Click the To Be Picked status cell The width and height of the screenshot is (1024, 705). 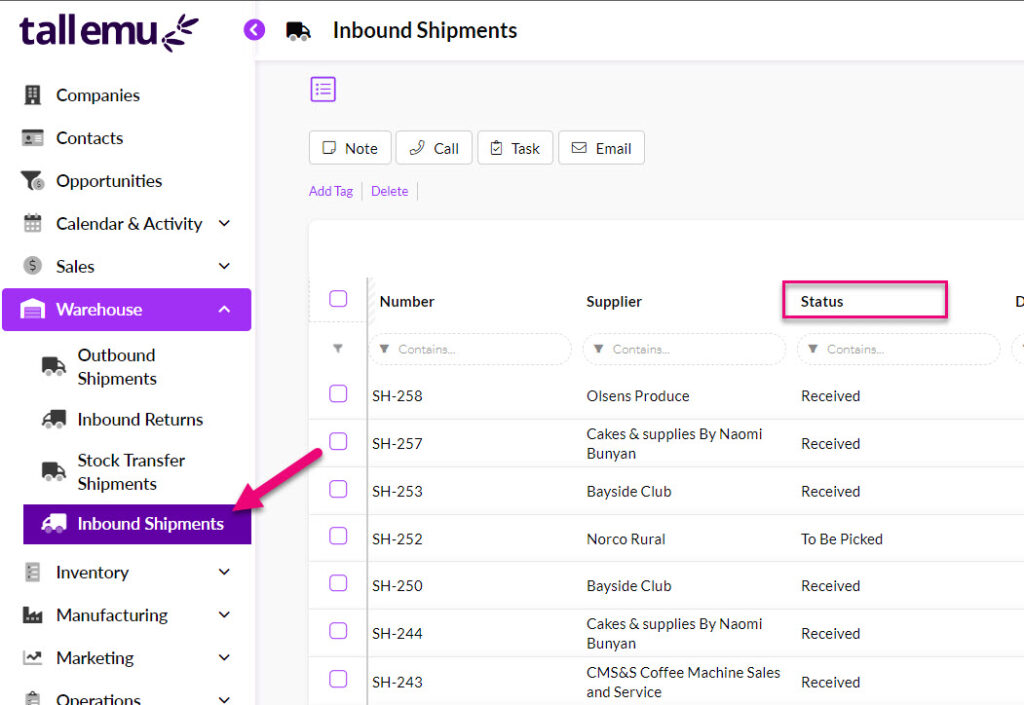click(842, 539)
